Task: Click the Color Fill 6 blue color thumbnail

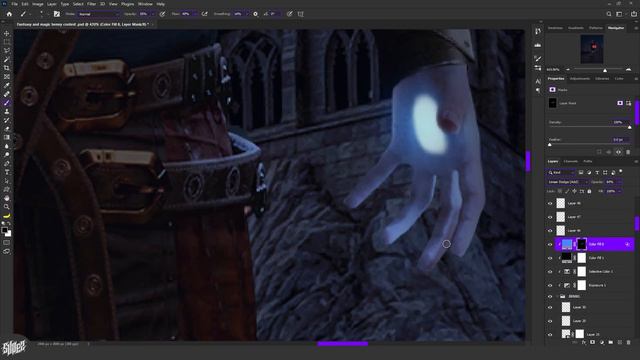Action: [567, 244]
